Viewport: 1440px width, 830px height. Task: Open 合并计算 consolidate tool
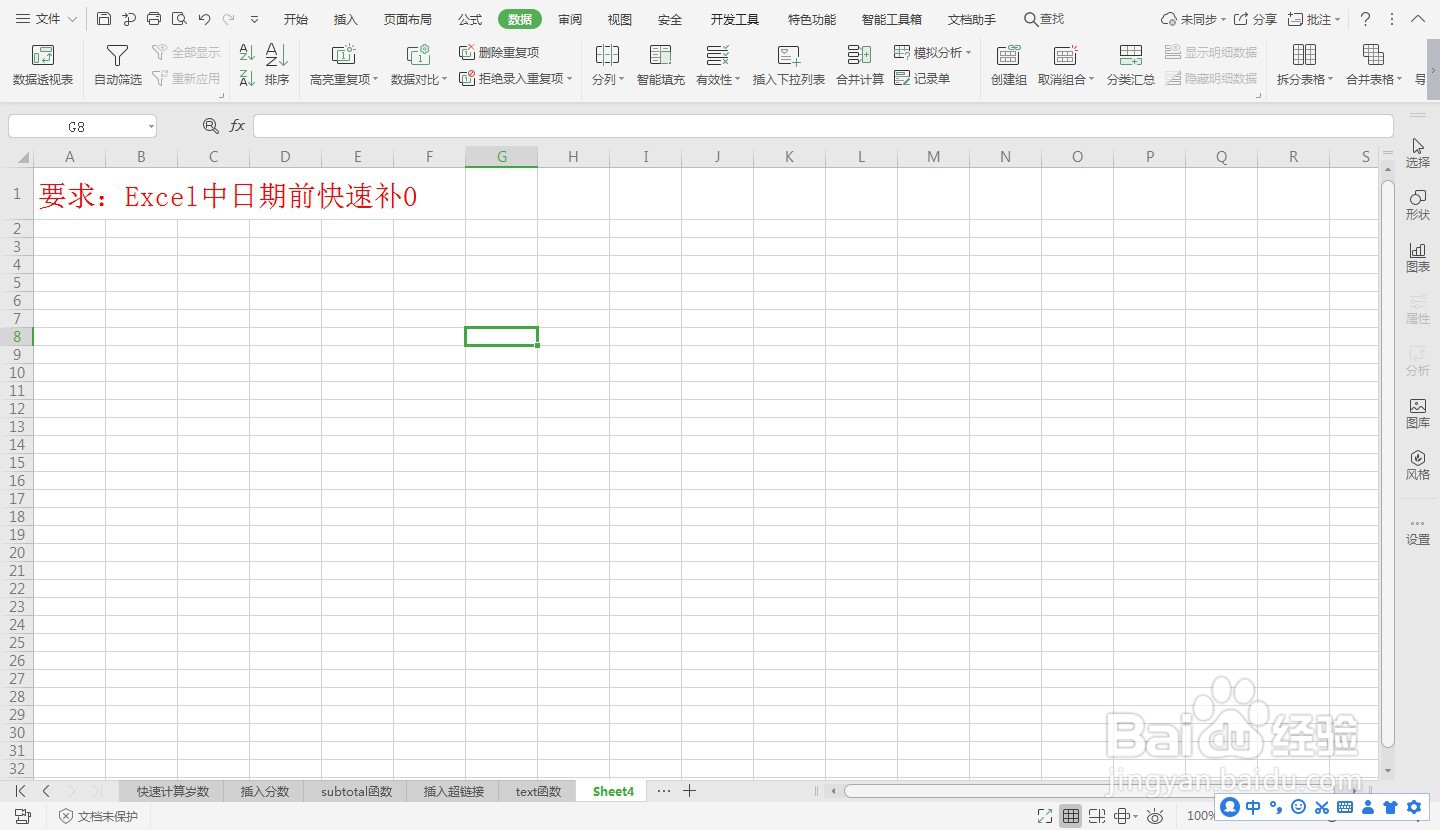coord(860,65)
